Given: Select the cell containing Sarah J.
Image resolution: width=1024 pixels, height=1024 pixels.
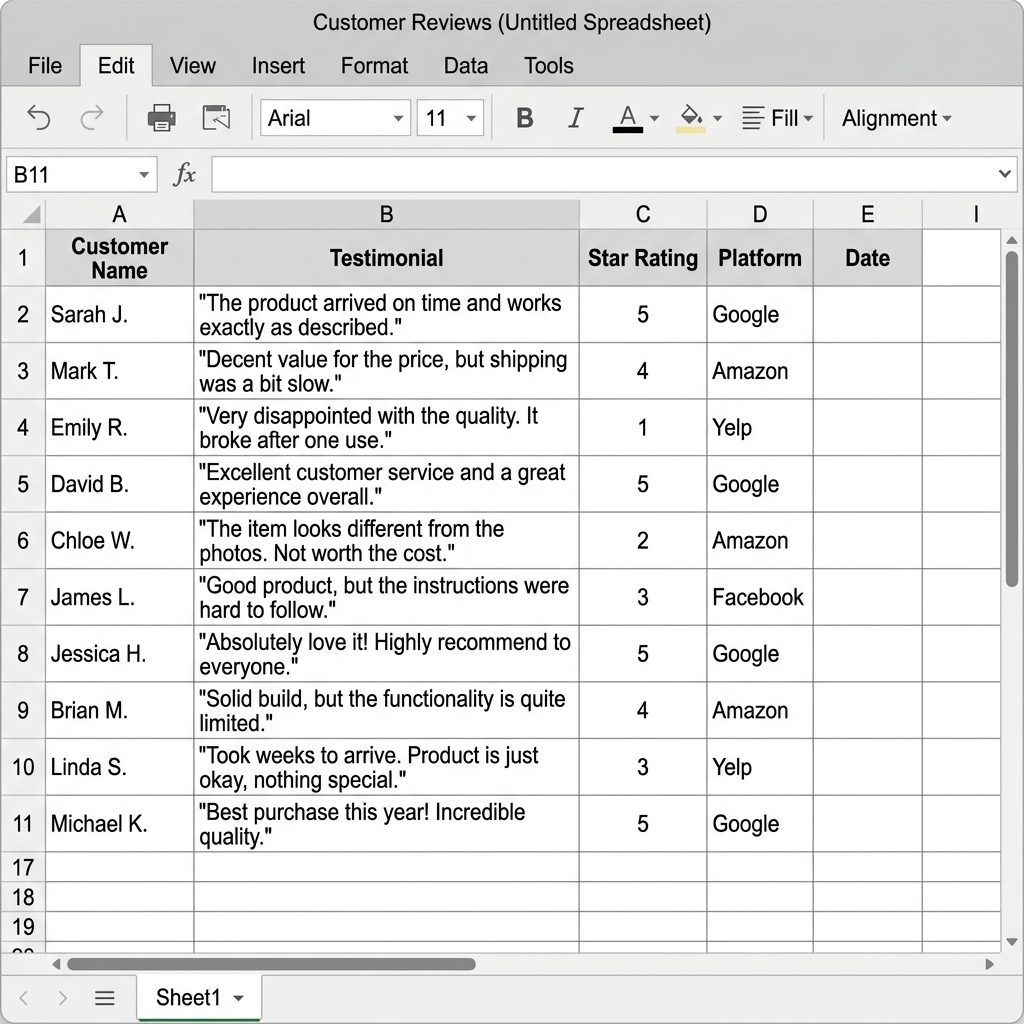Looking at the screenshot, I should click(x=120, y=315).
